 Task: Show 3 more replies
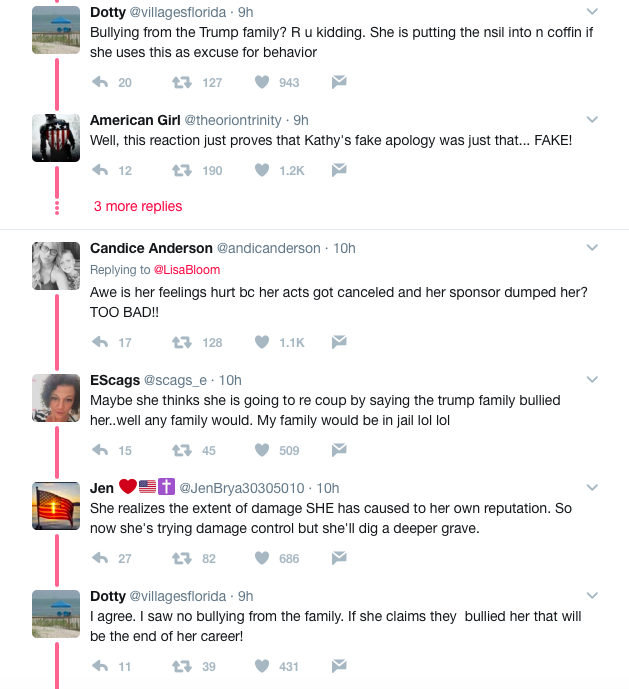pyautogui.click(x=138, y=206)
